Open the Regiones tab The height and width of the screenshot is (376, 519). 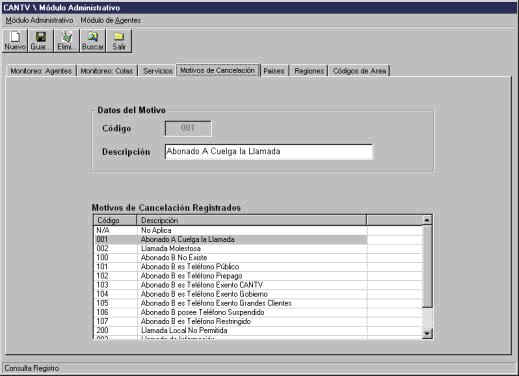coord(309,71)
